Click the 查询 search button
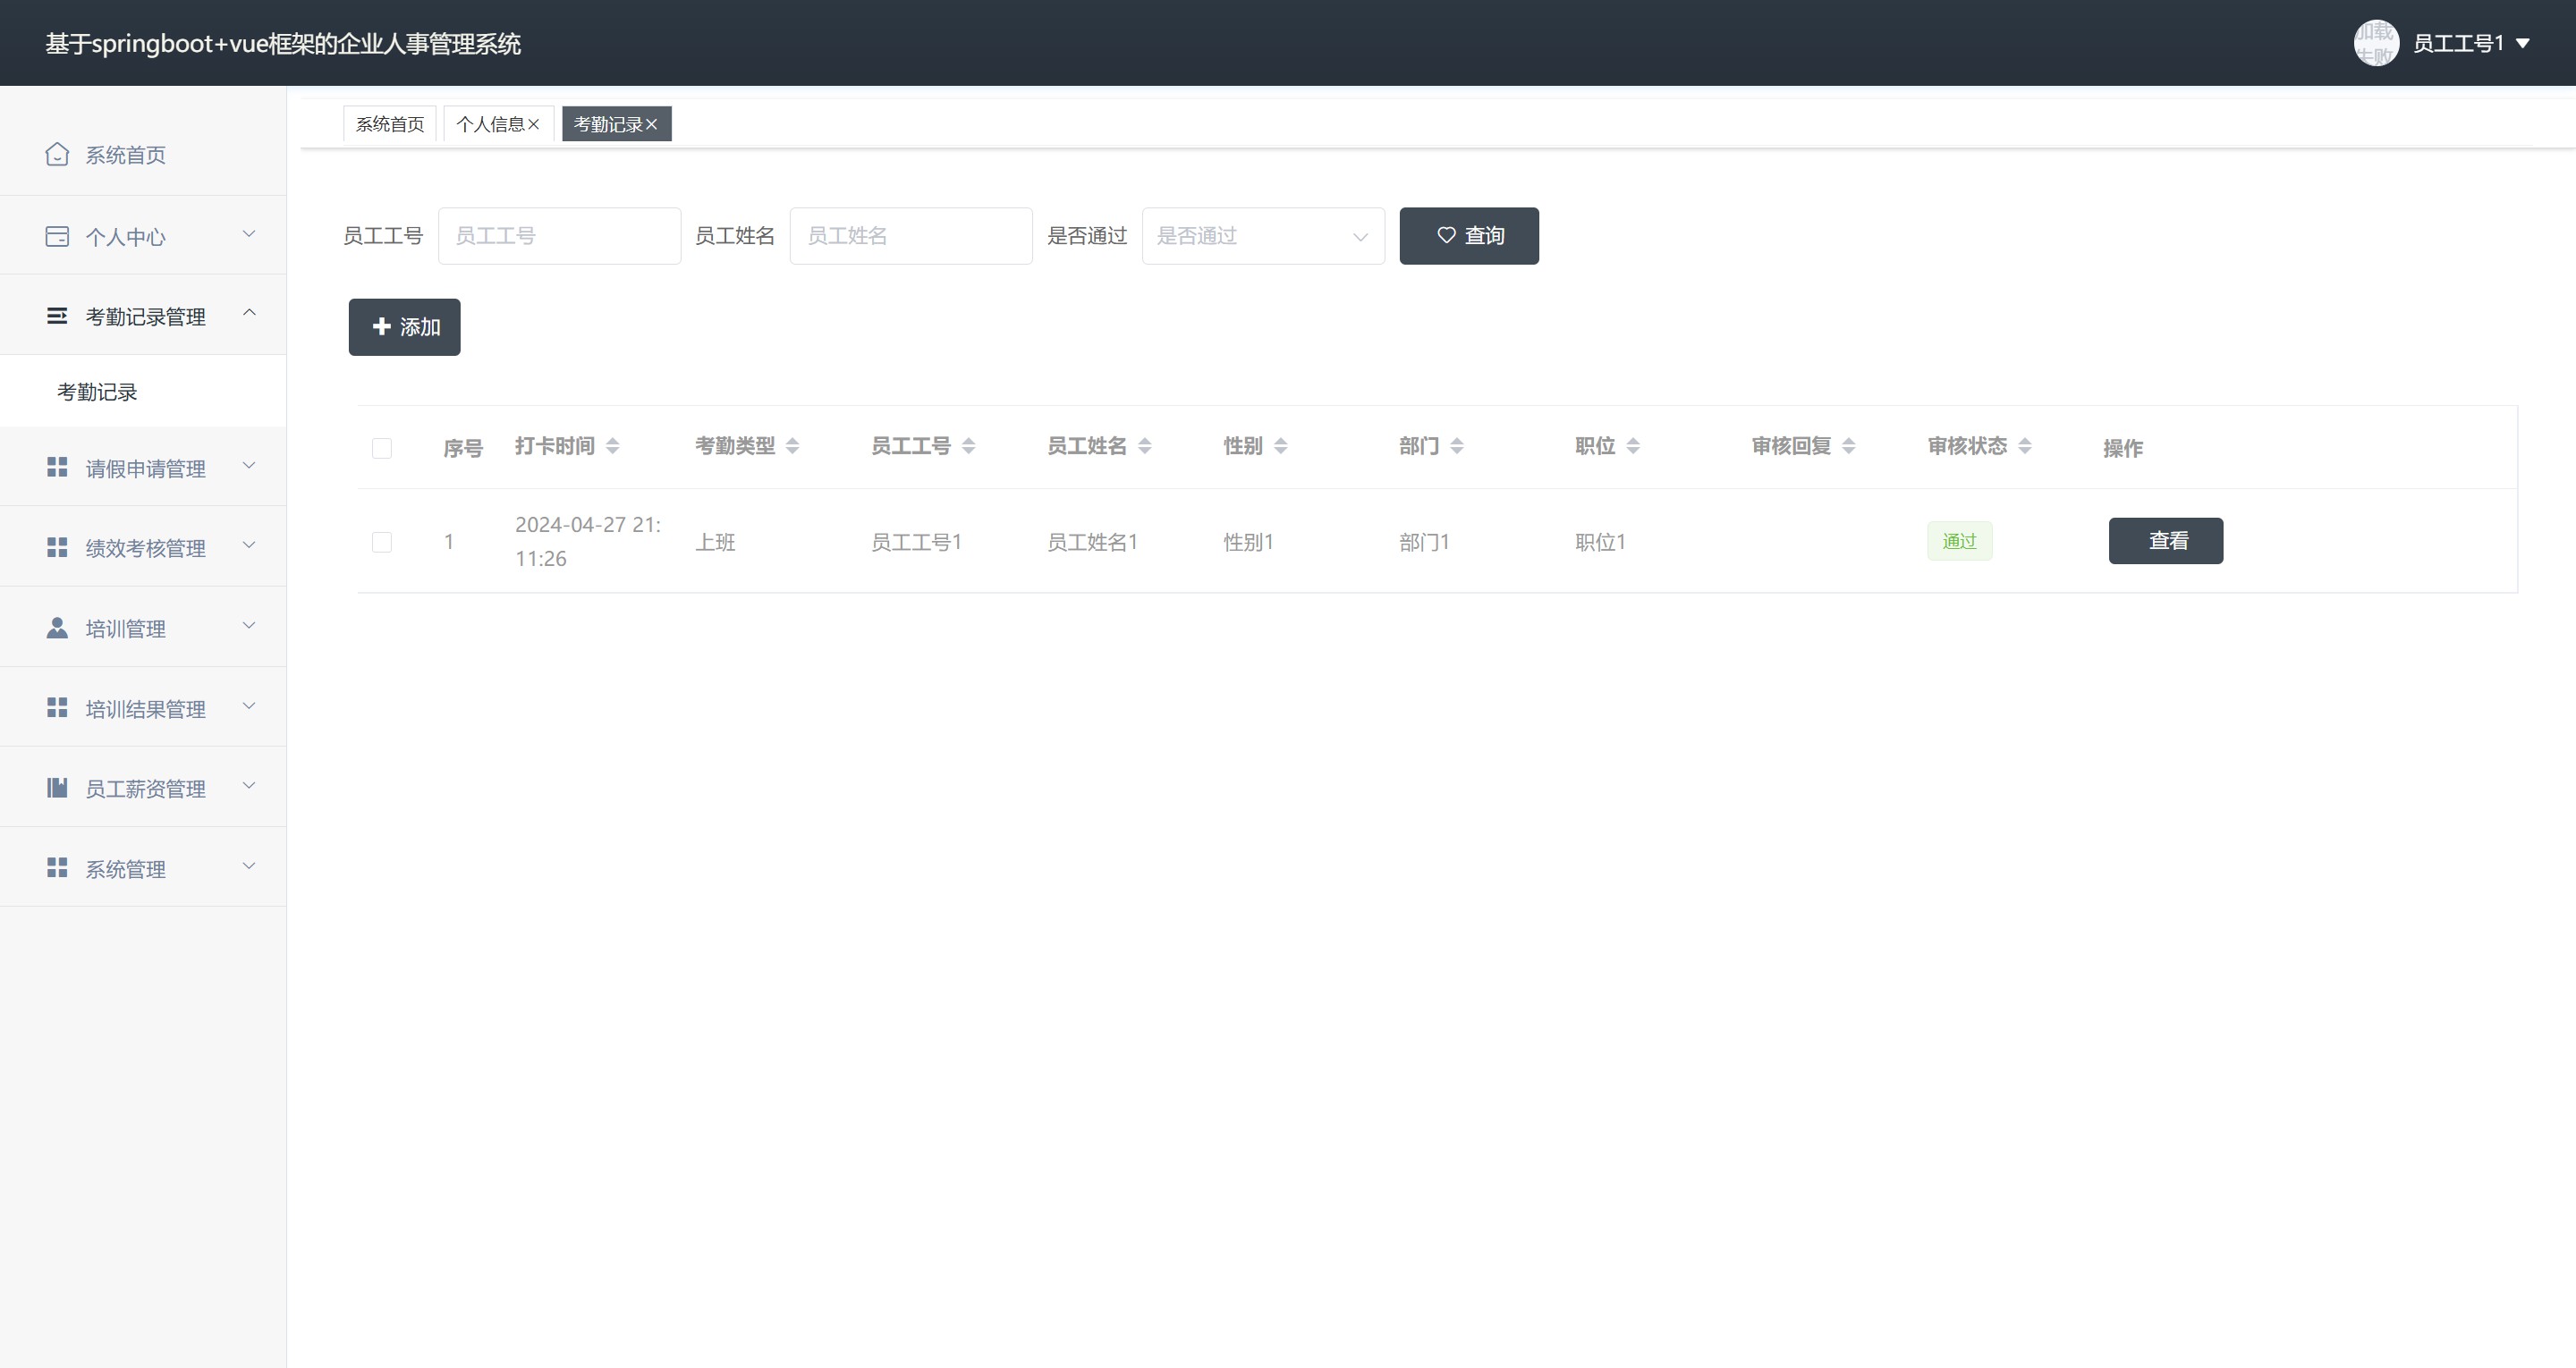The image size is (2576, 1368). [x=1468, y=236]
